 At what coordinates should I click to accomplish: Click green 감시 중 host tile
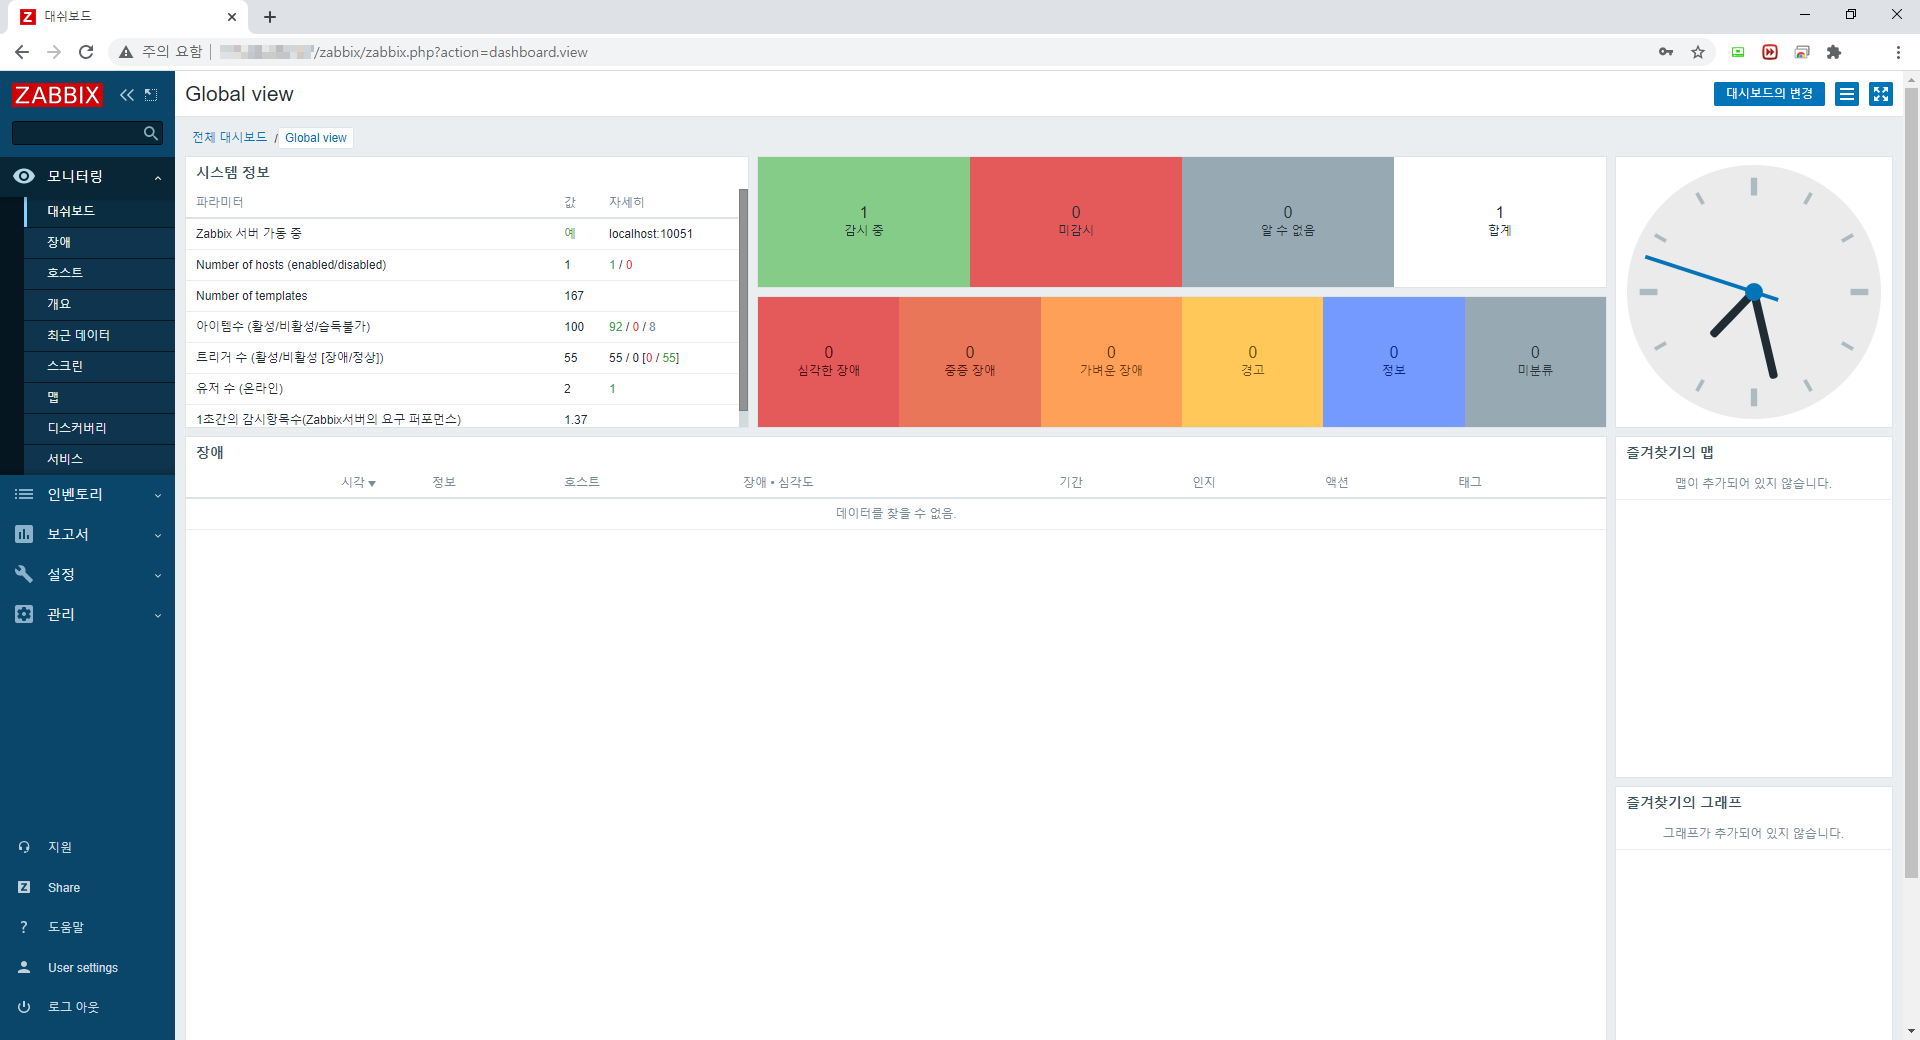point(864,222)
